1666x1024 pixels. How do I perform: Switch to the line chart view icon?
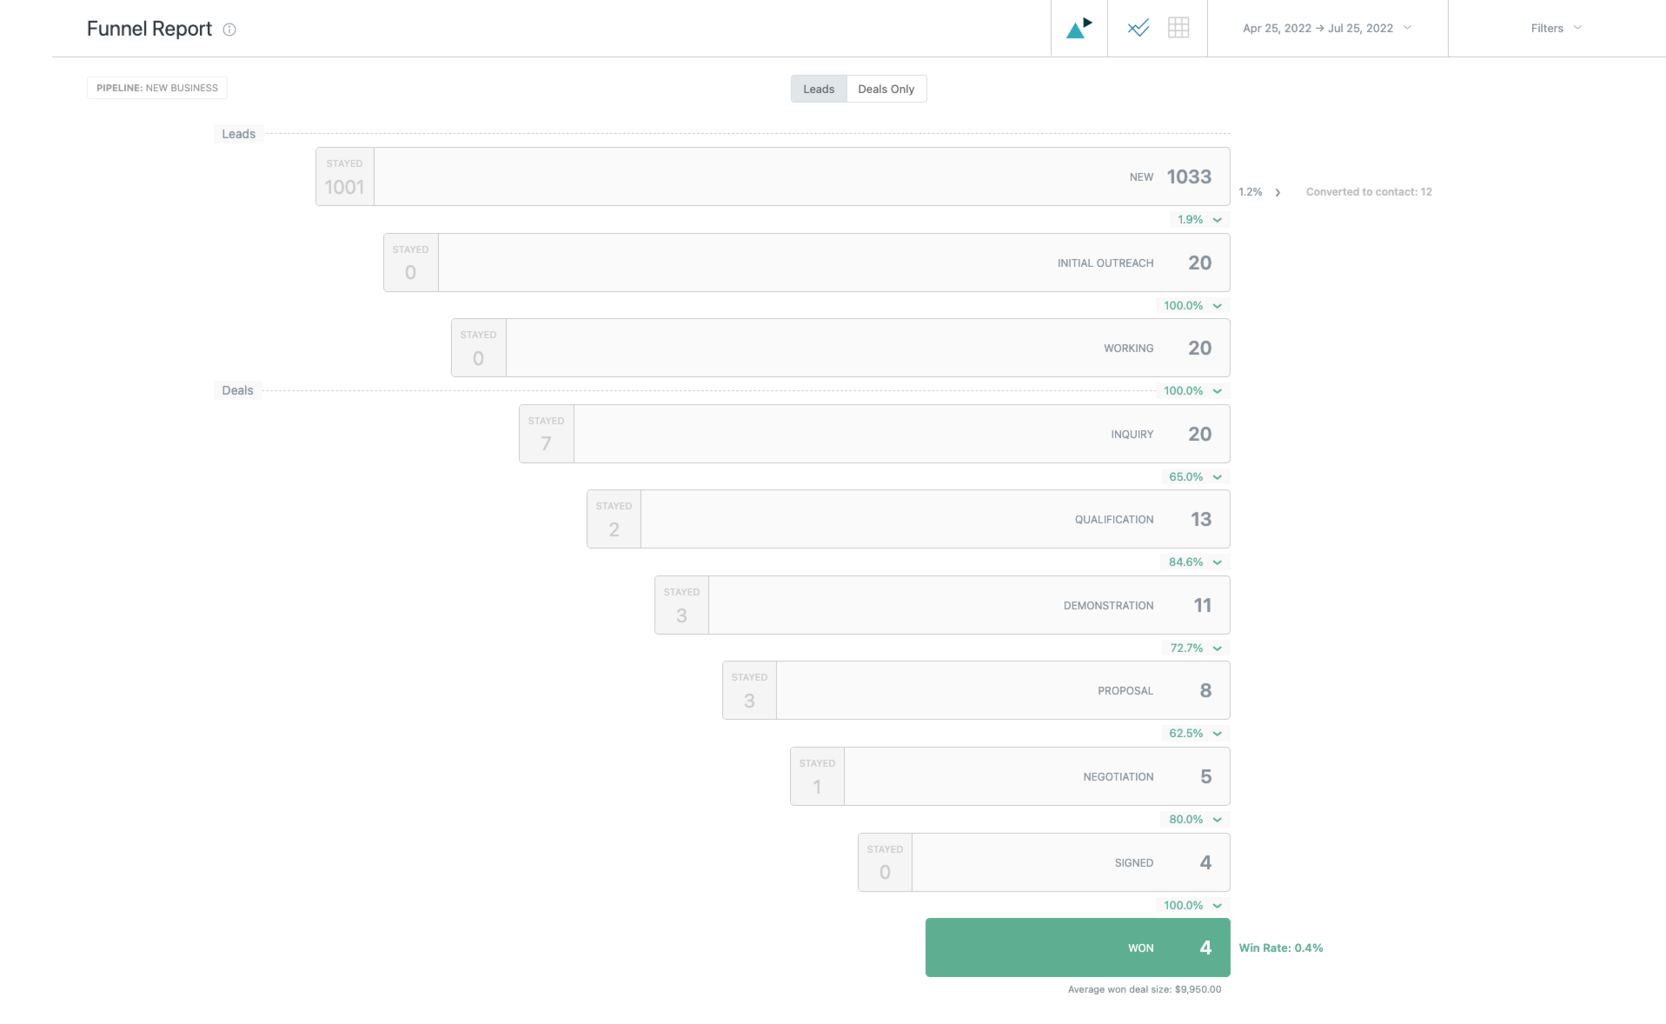[1138, 28]
